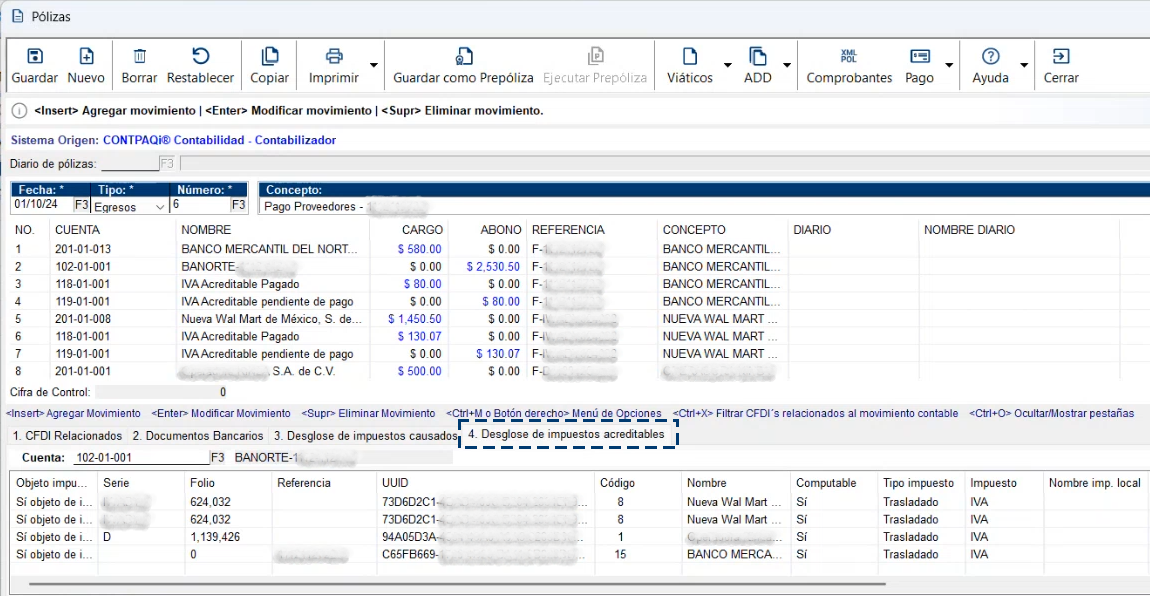The image size is (1150, 596).
Task: Create a new póliza with Nuevo
Action: 86,57
